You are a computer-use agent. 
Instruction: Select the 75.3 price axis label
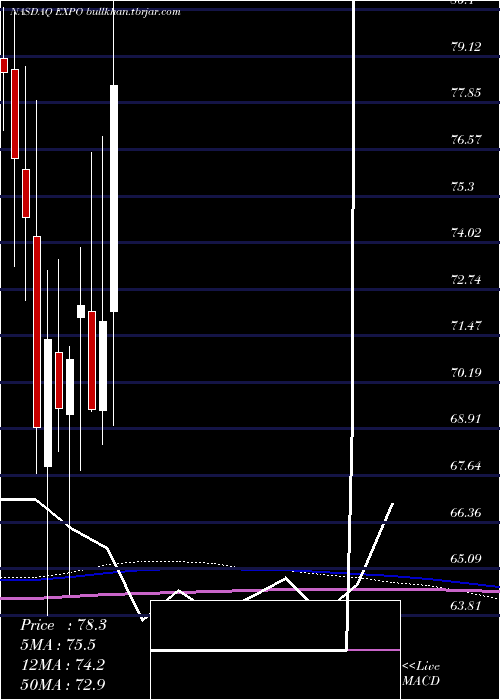click(x=463, y=186)
